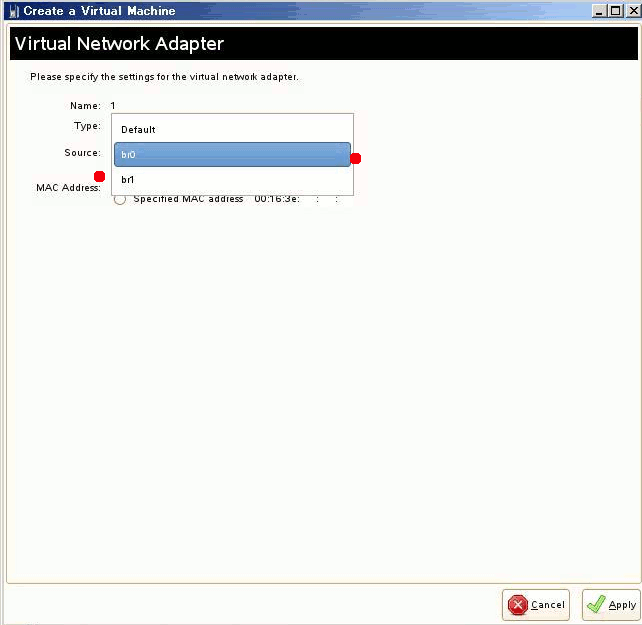642x625 pixels.
Task: Click the Cancel button
Action: pyautogui.click(x=536, y=605)
